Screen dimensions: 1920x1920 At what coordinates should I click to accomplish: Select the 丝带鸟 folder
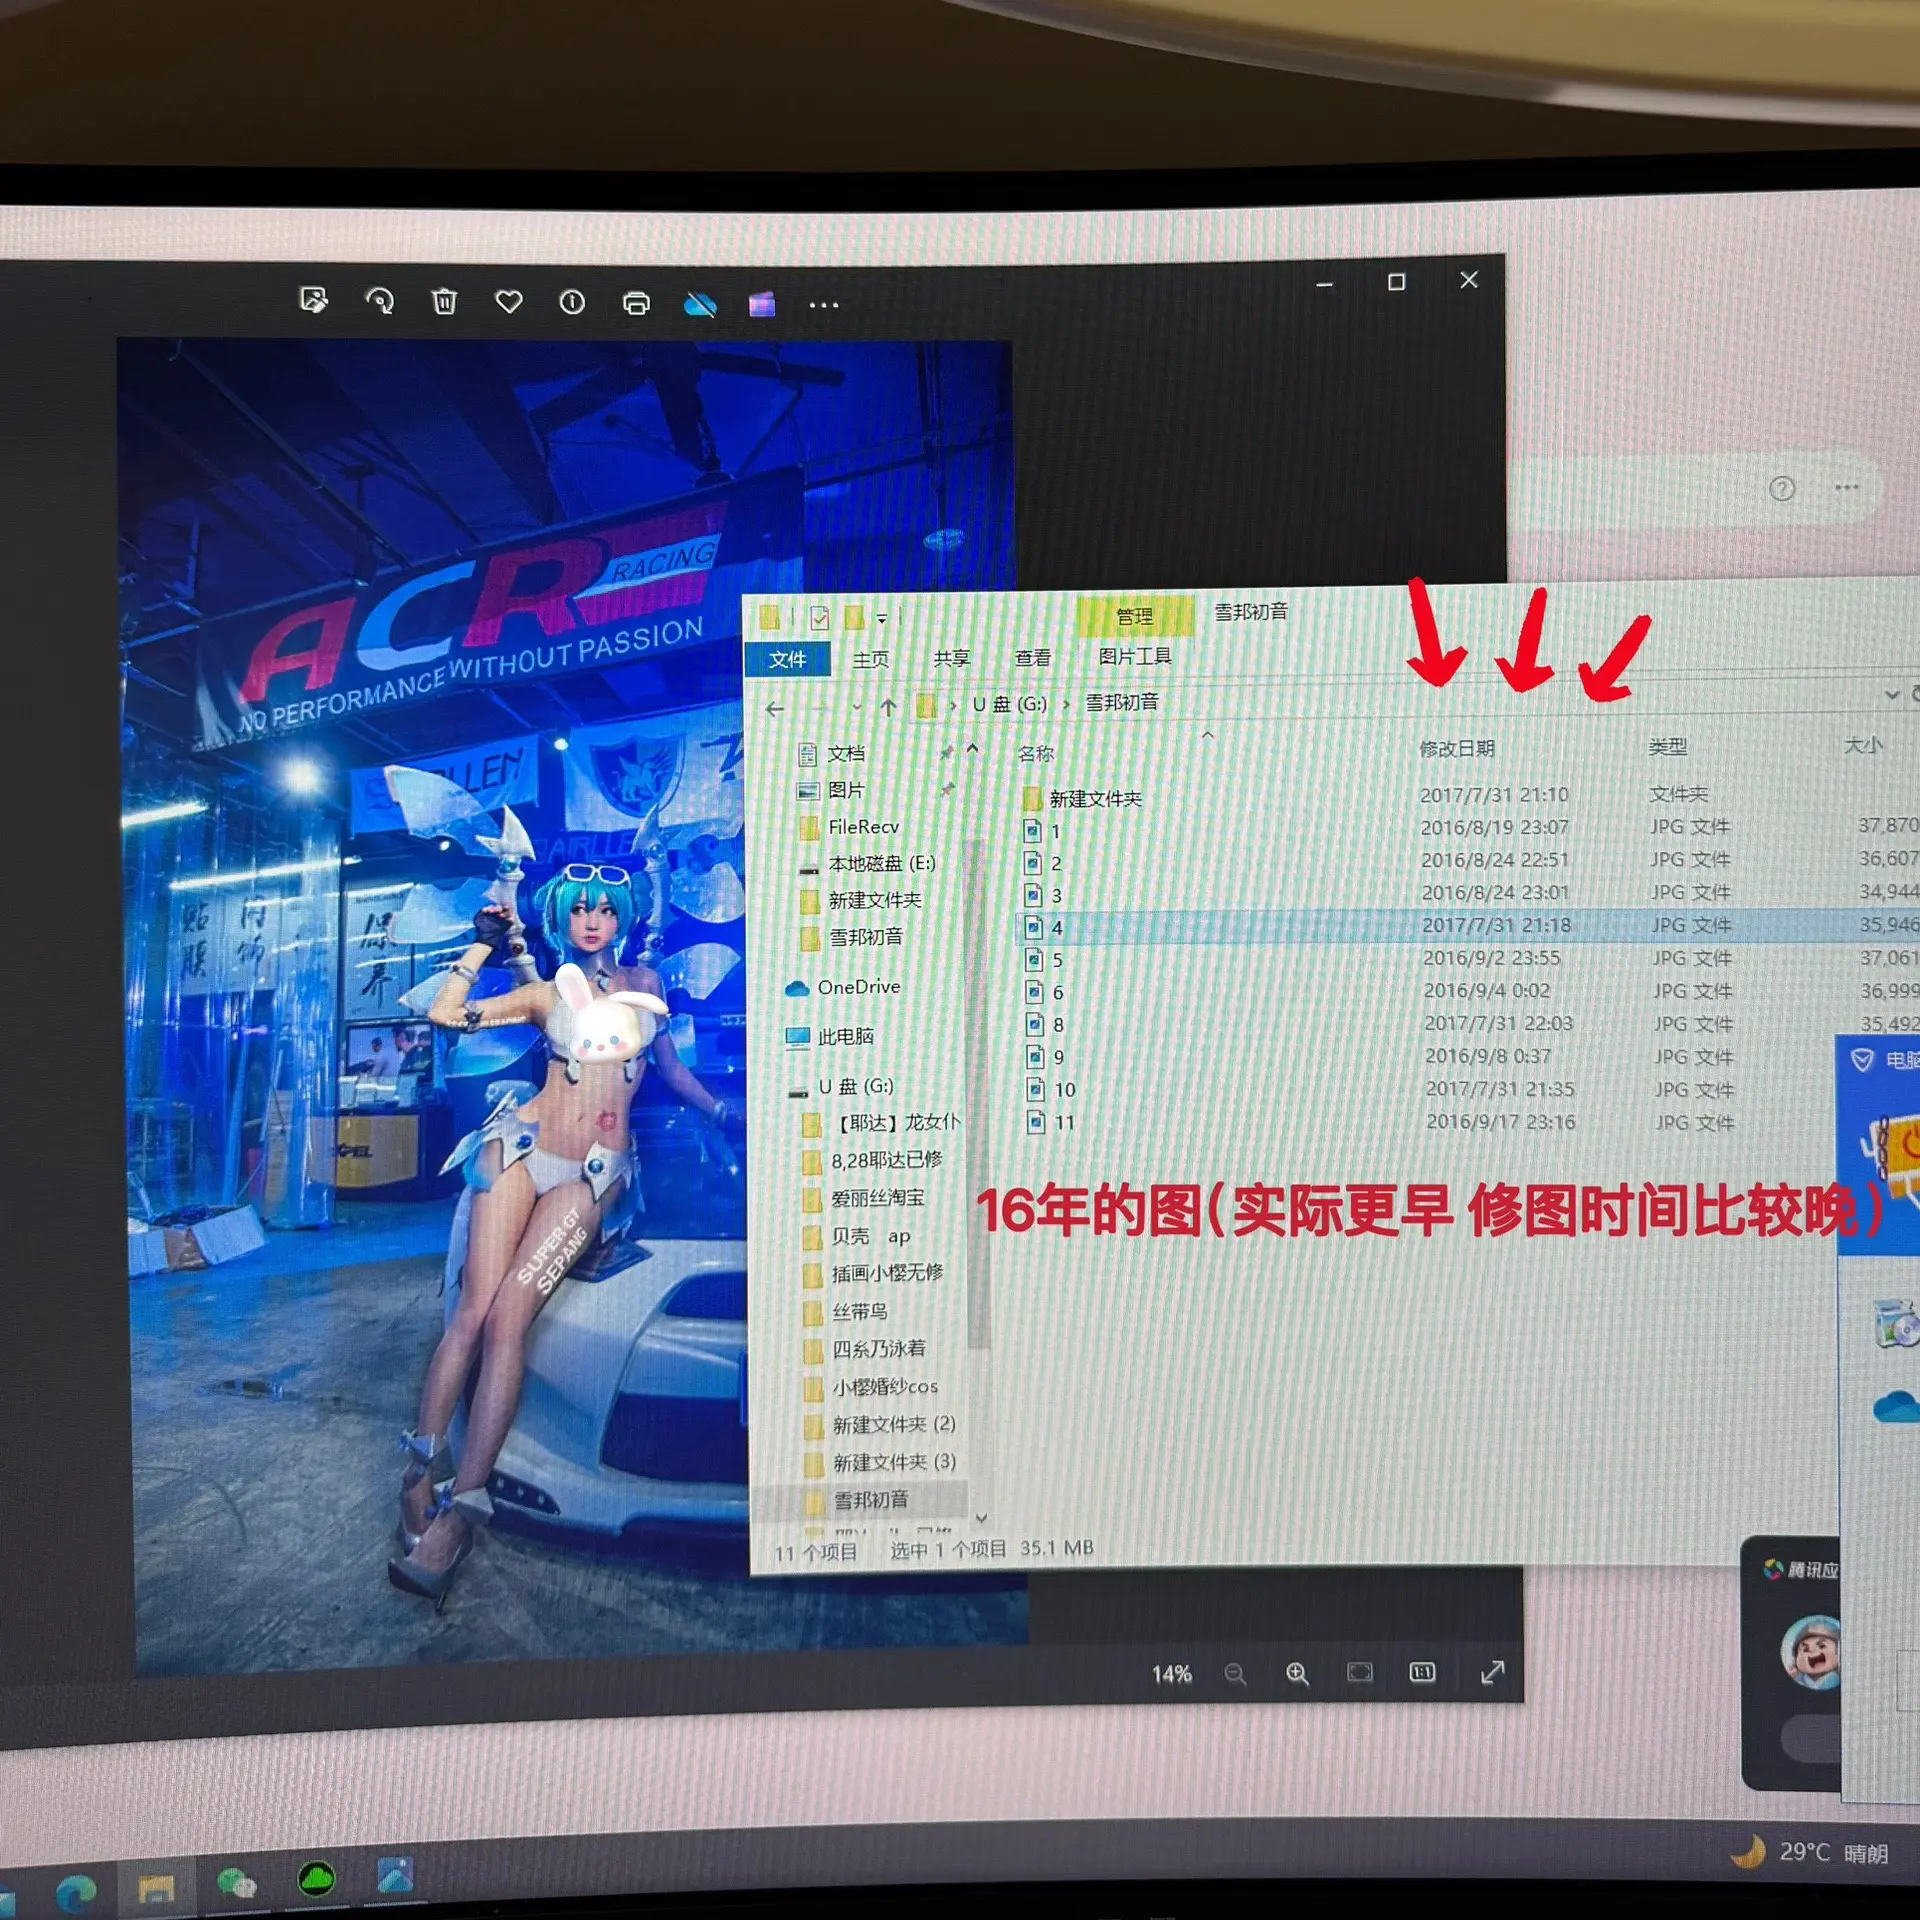pos(859,1312)
